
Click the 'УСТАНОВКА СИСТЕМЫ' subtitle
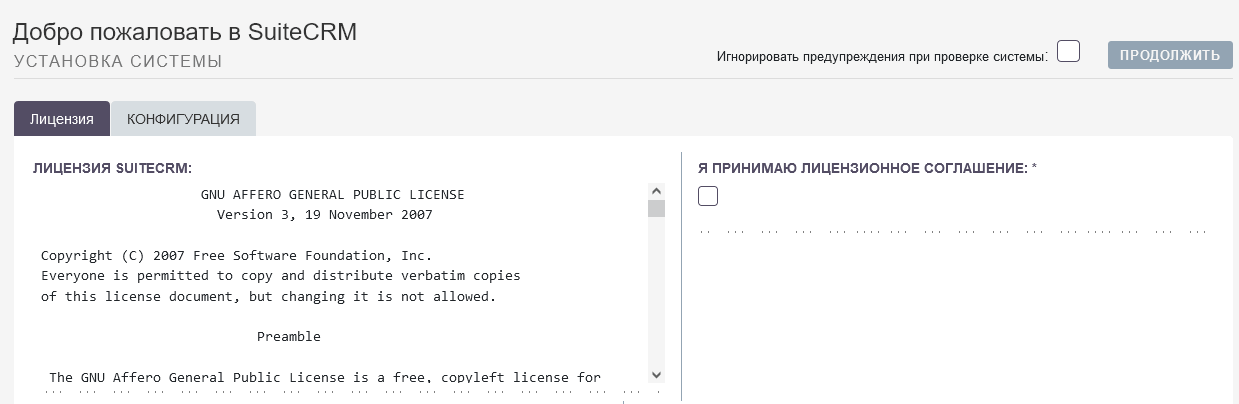pos(117,61)
